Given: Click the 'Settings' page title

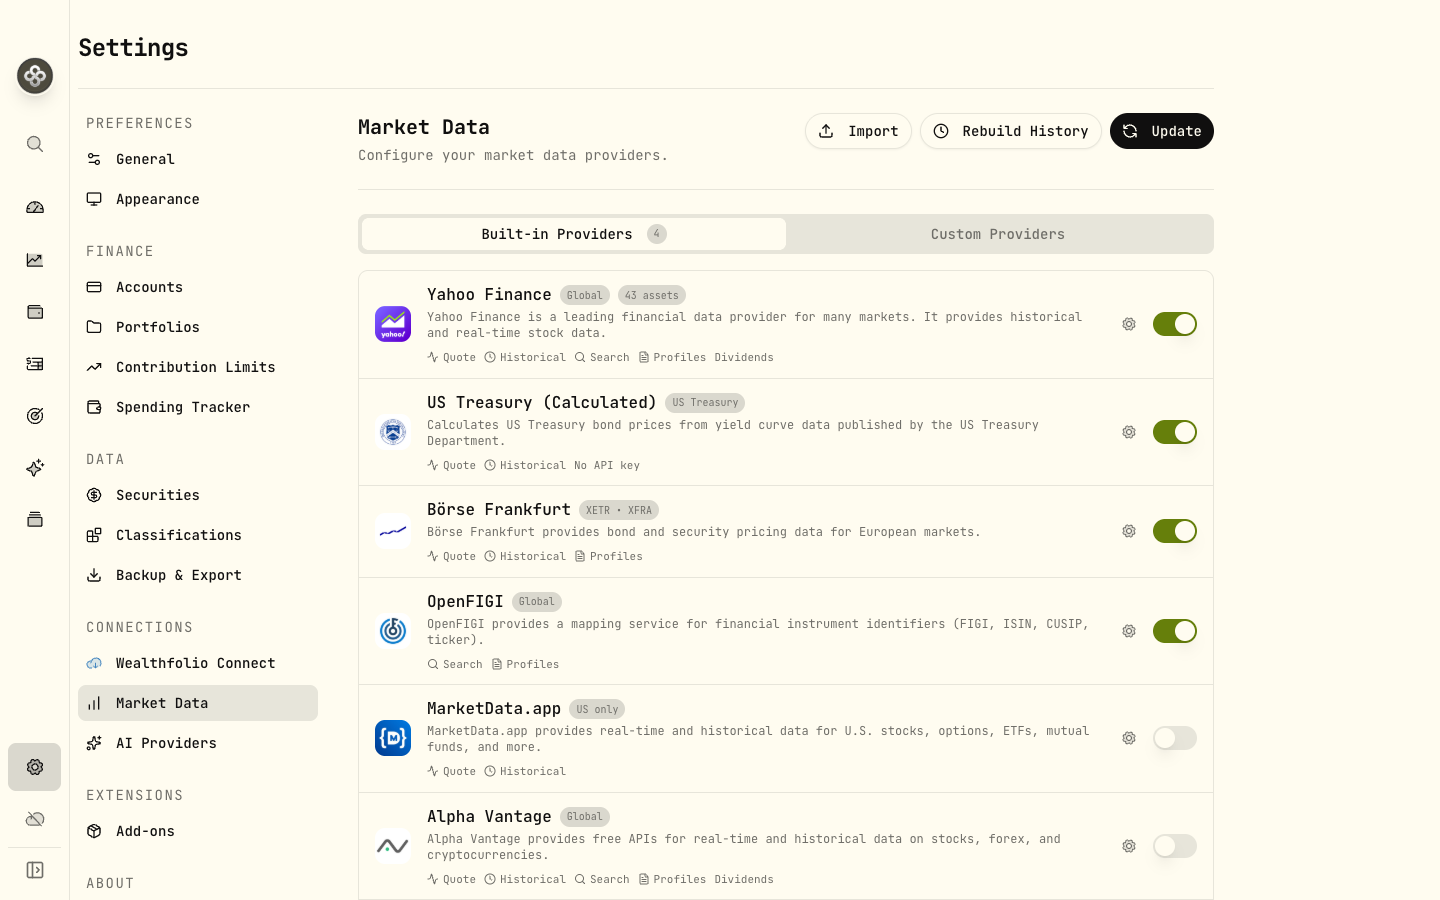Looking at the screenshot, I should [x=133, y=47].
